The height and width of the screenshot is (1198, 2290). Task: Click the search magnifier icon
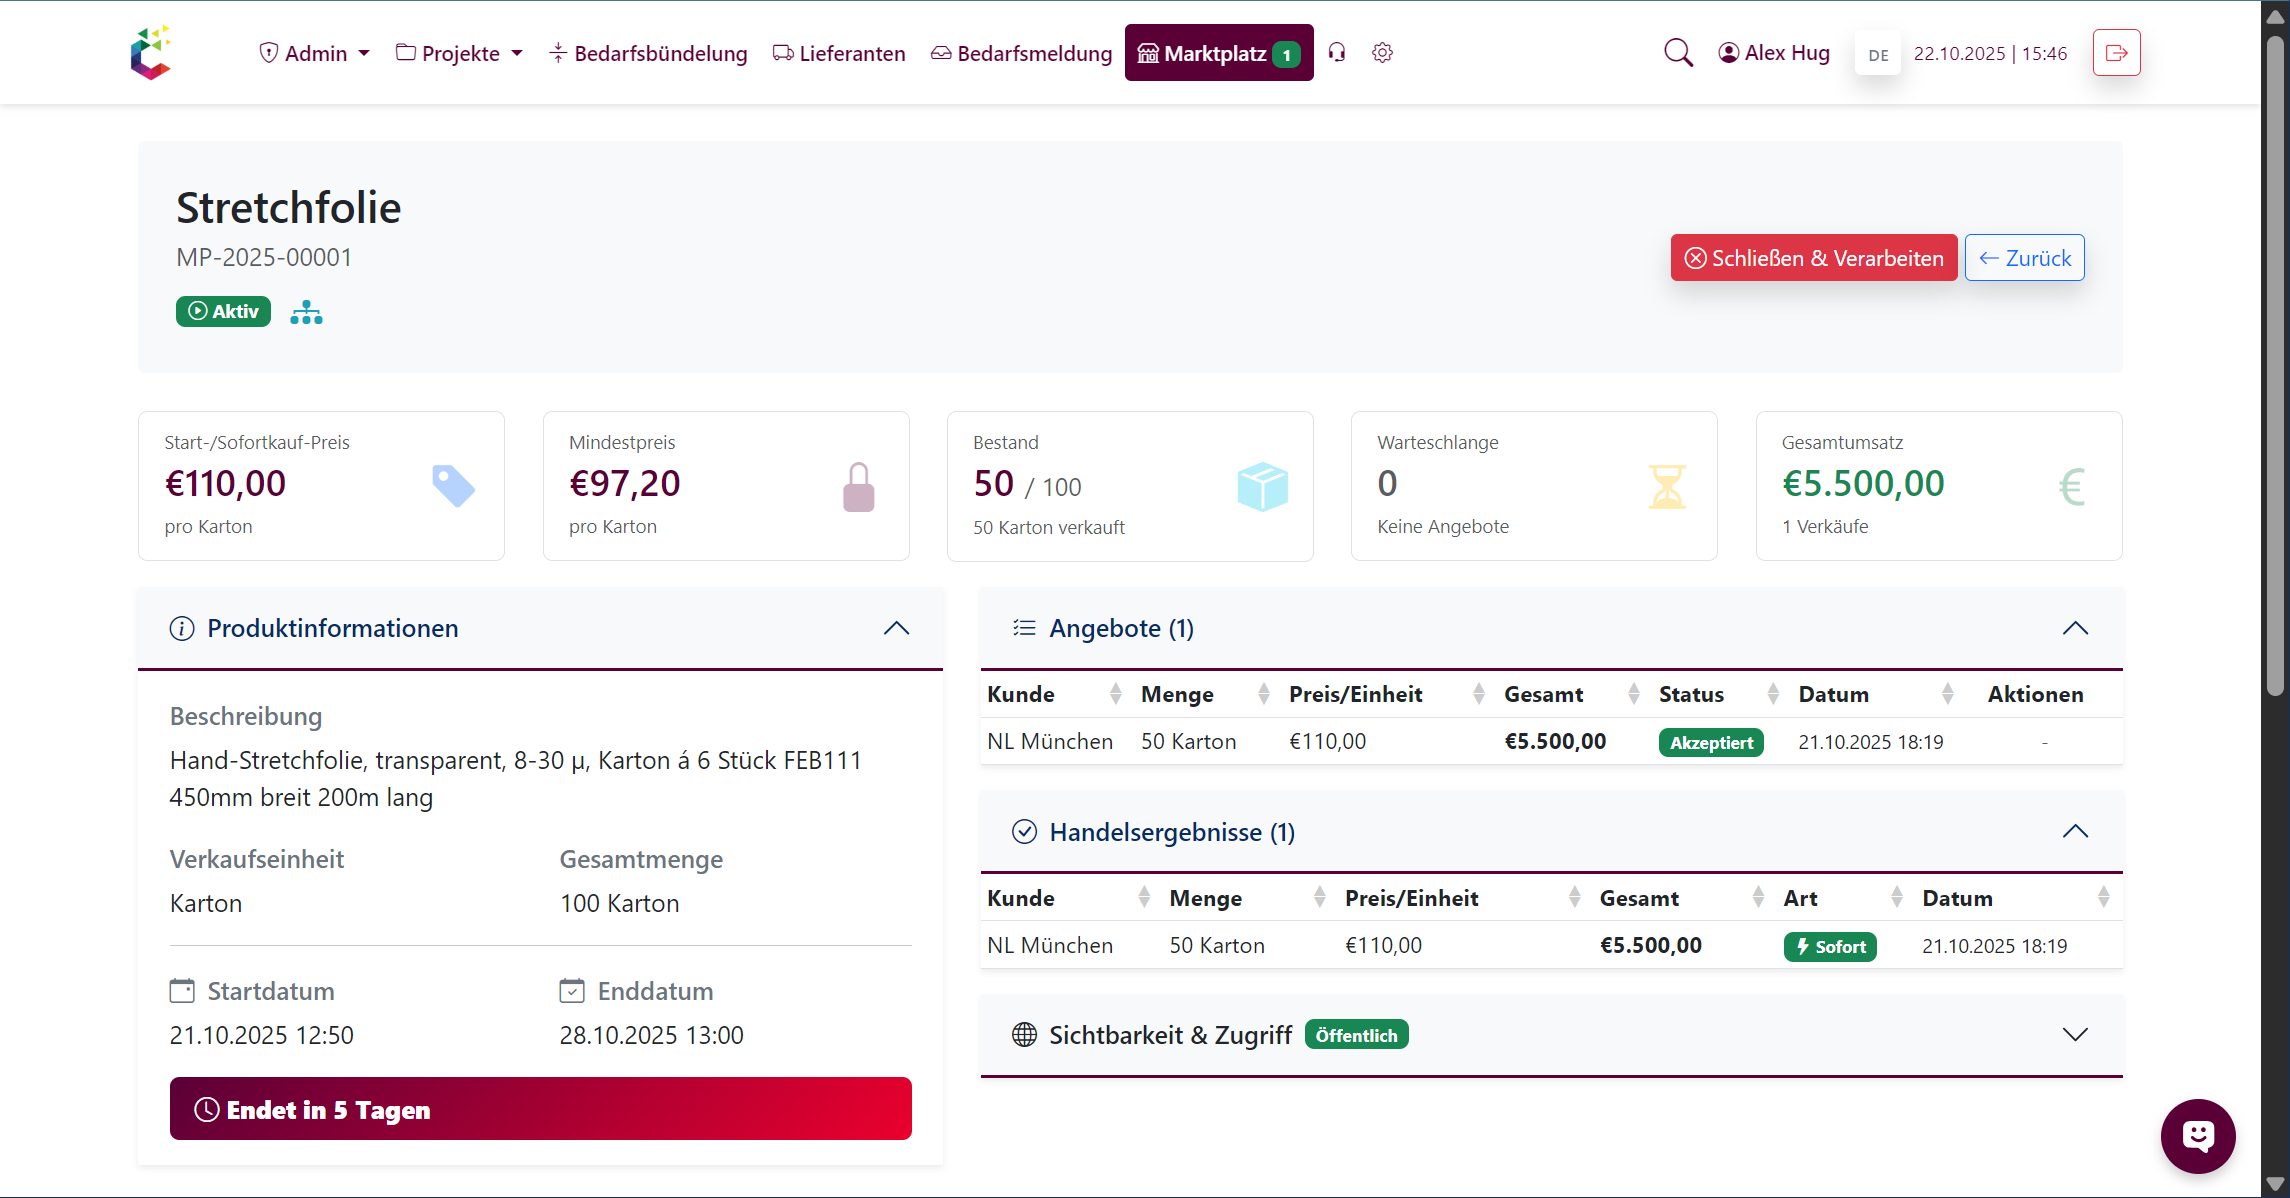(x=1678, y=52)
